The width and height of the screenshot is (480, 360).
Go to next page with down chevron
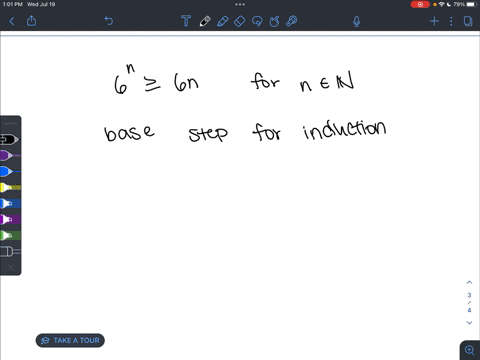(x=469, y=323)
